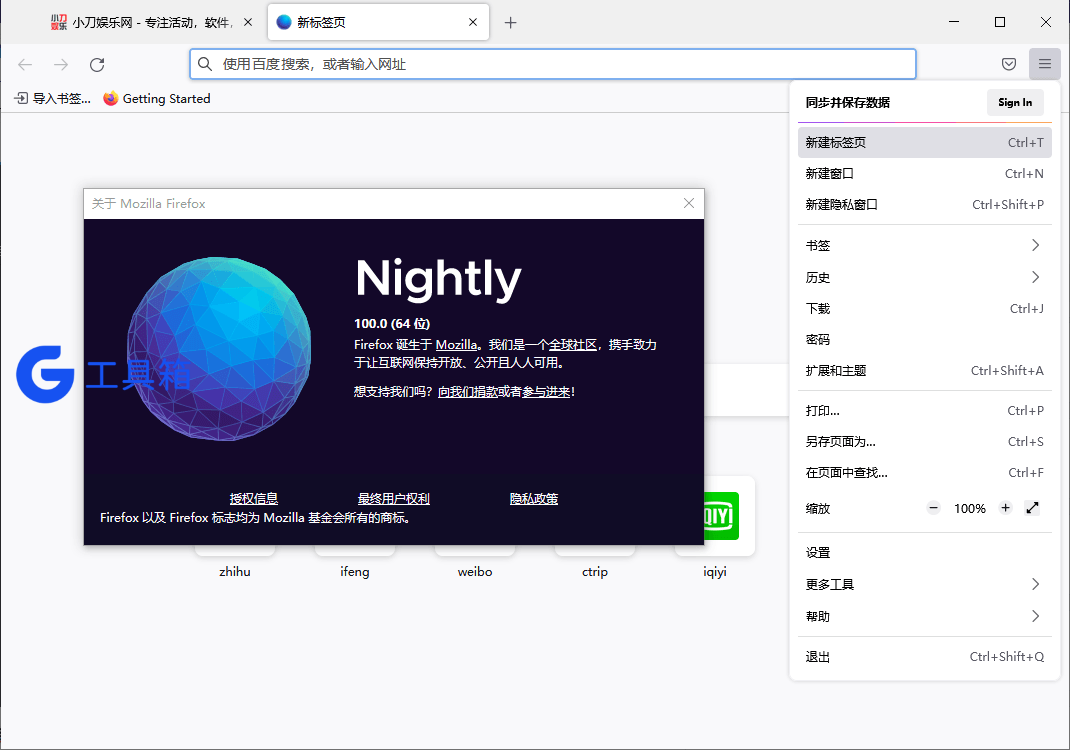Reload the current page
The width and height of the screenshot is (1070, 750).
[97, 64]
